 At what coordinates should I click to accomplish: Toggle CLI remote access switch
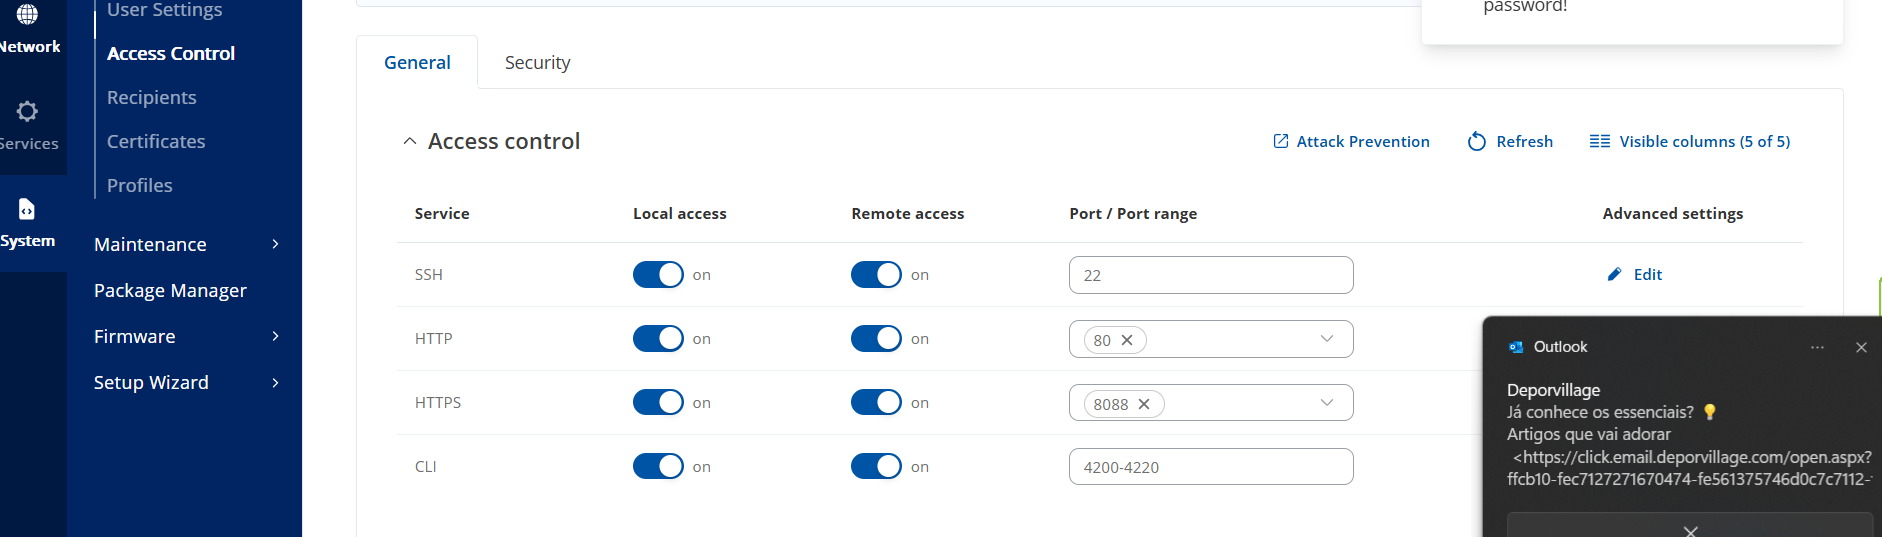[876, 466]
